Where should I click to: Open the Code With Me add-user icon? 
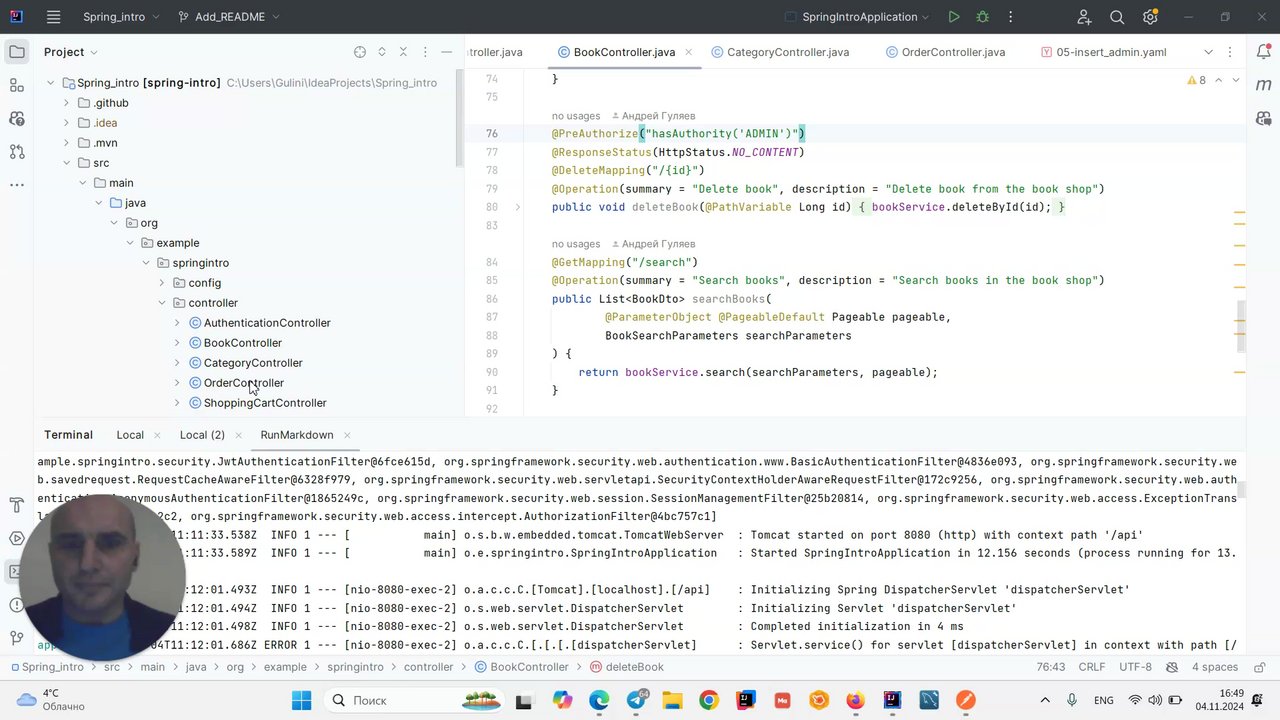point(1084,17)
